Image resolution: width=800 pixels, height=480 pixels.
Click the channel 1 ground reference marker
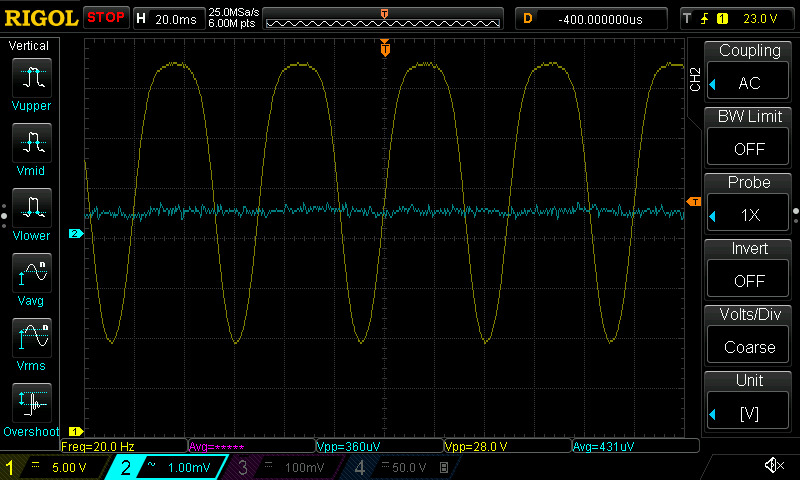(76, 432)
